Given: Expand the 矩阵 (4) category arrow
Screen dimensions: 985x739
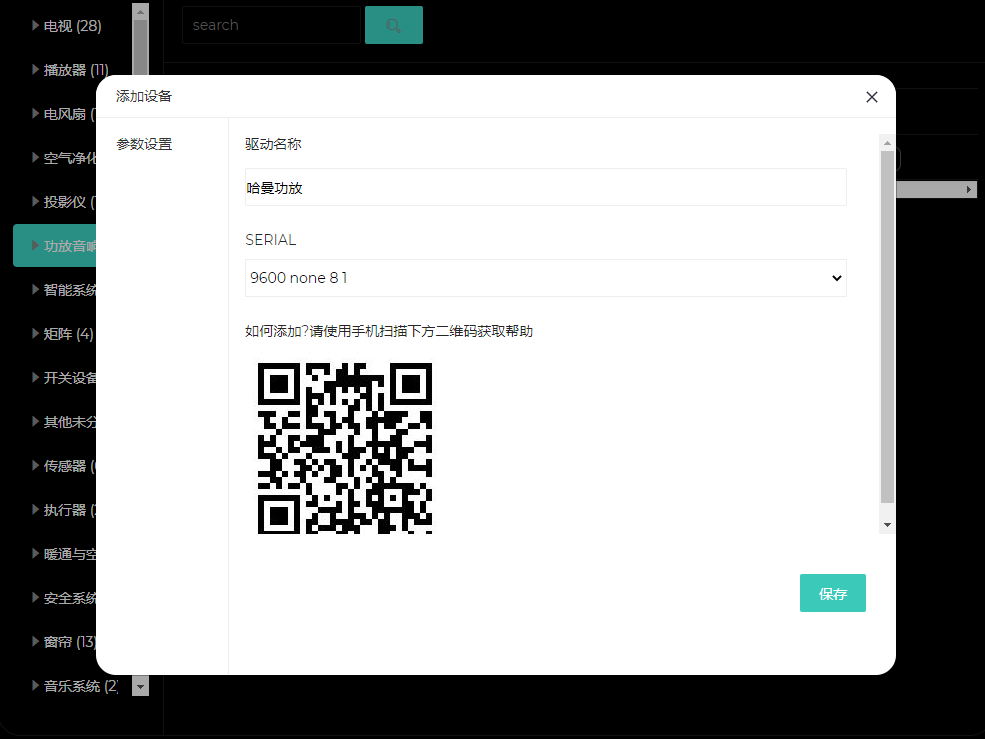Looking at the screenshot, I should 35,333.
